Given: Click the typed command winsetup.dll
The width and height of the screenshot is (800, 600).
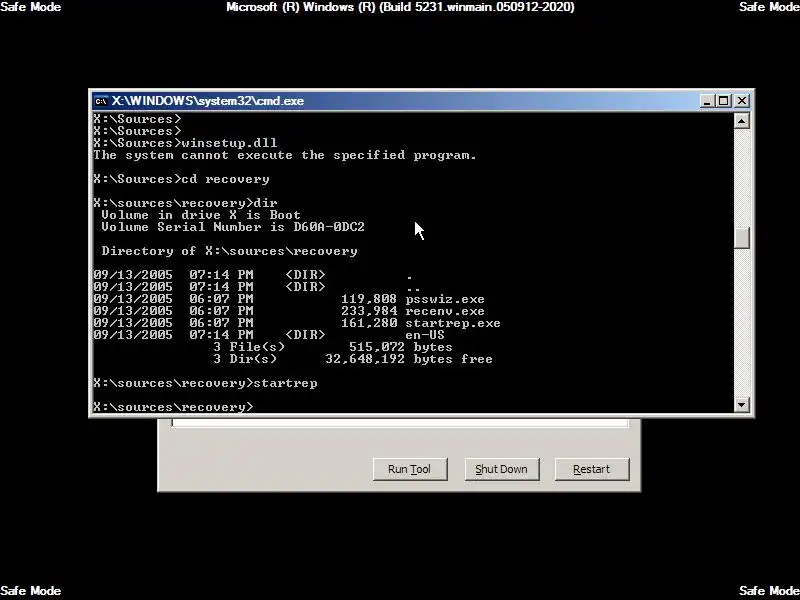Looking at the screenshot, I should 230,143.
